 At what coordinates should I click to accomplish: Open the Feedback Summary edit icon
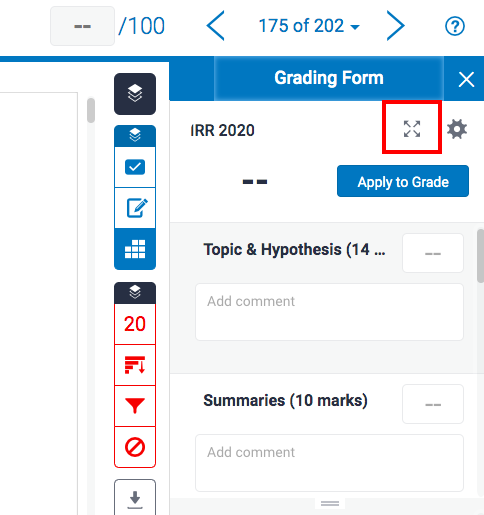[135, 208]
